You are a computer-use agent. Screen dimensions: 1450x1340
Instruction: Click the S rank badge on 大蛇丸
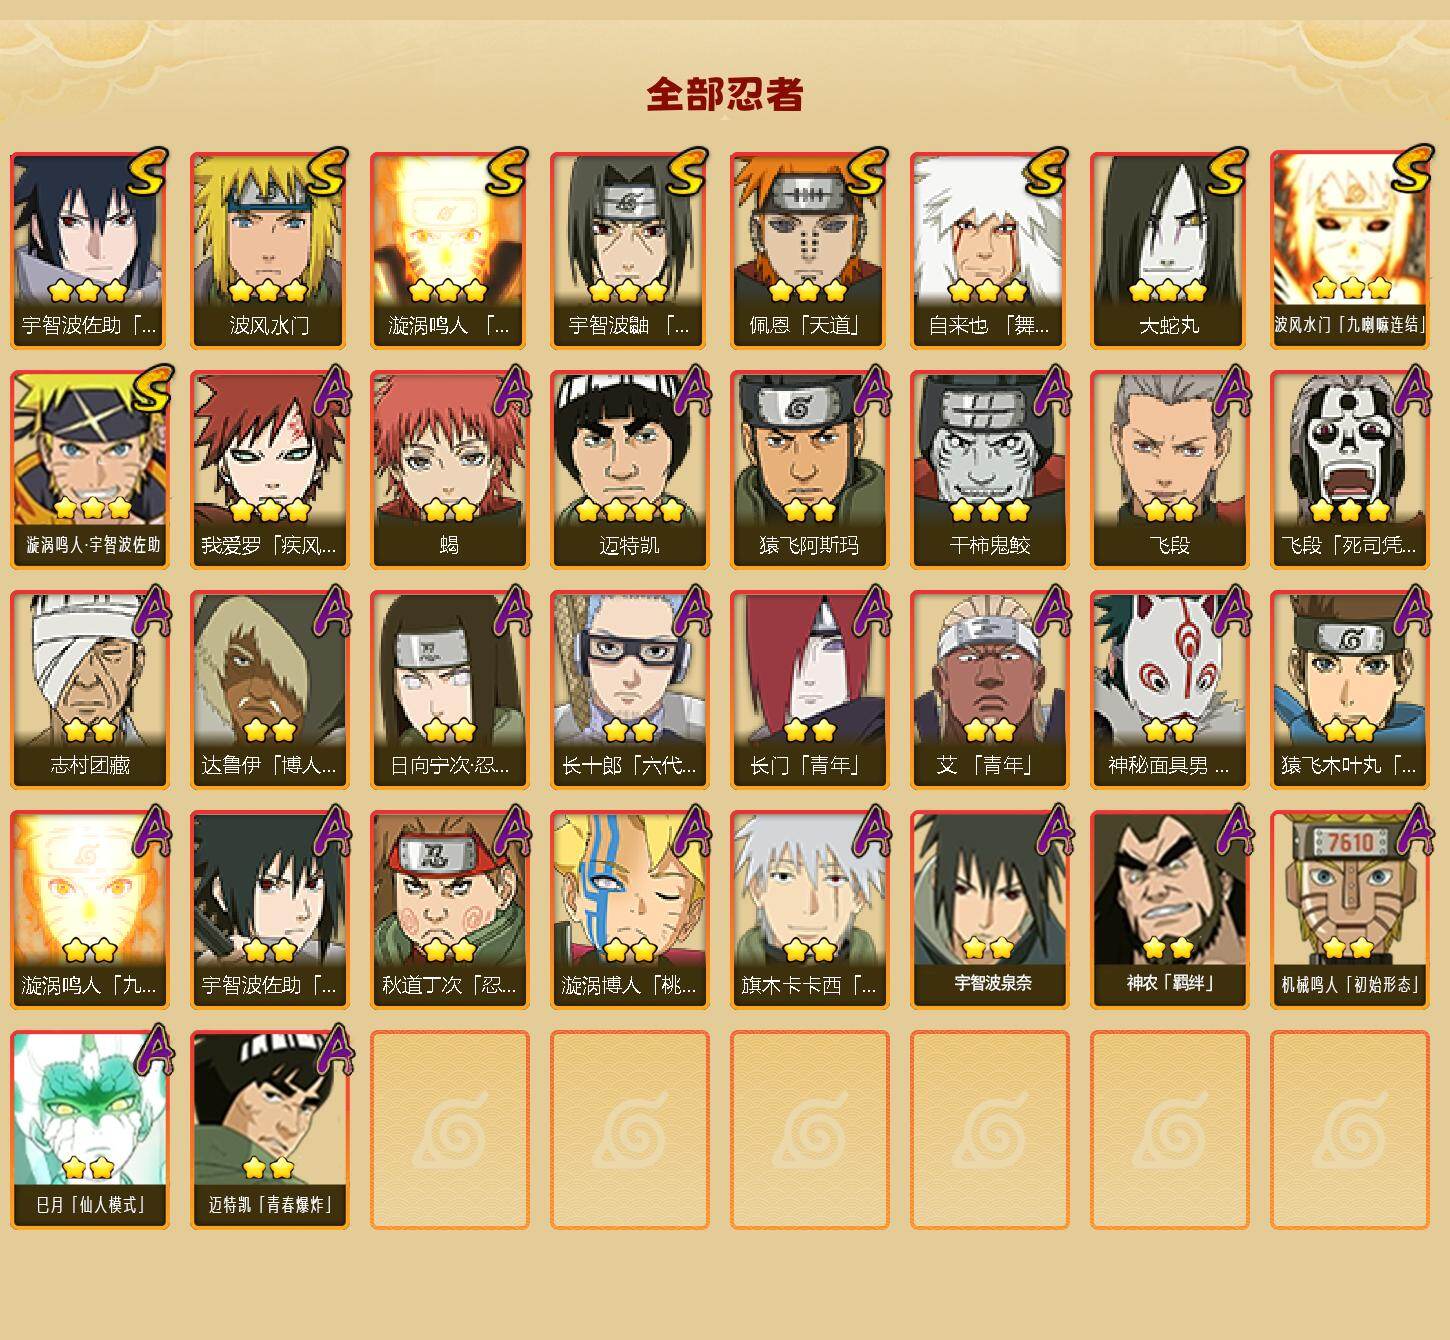point(1227,170)
